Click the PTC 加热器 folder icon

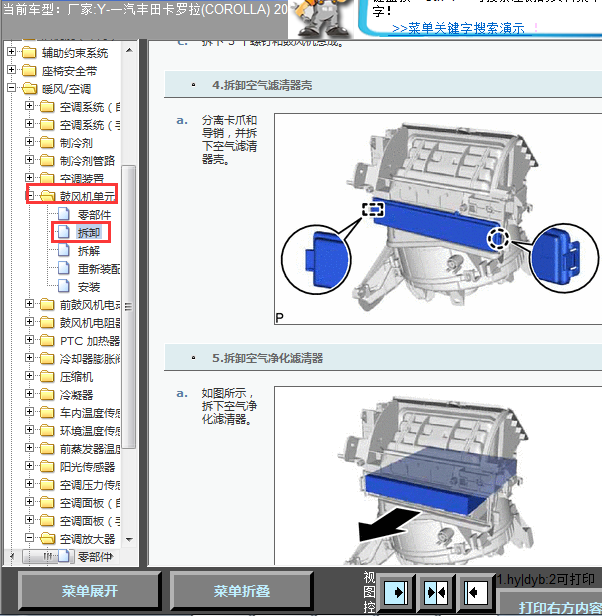point(47,341)
